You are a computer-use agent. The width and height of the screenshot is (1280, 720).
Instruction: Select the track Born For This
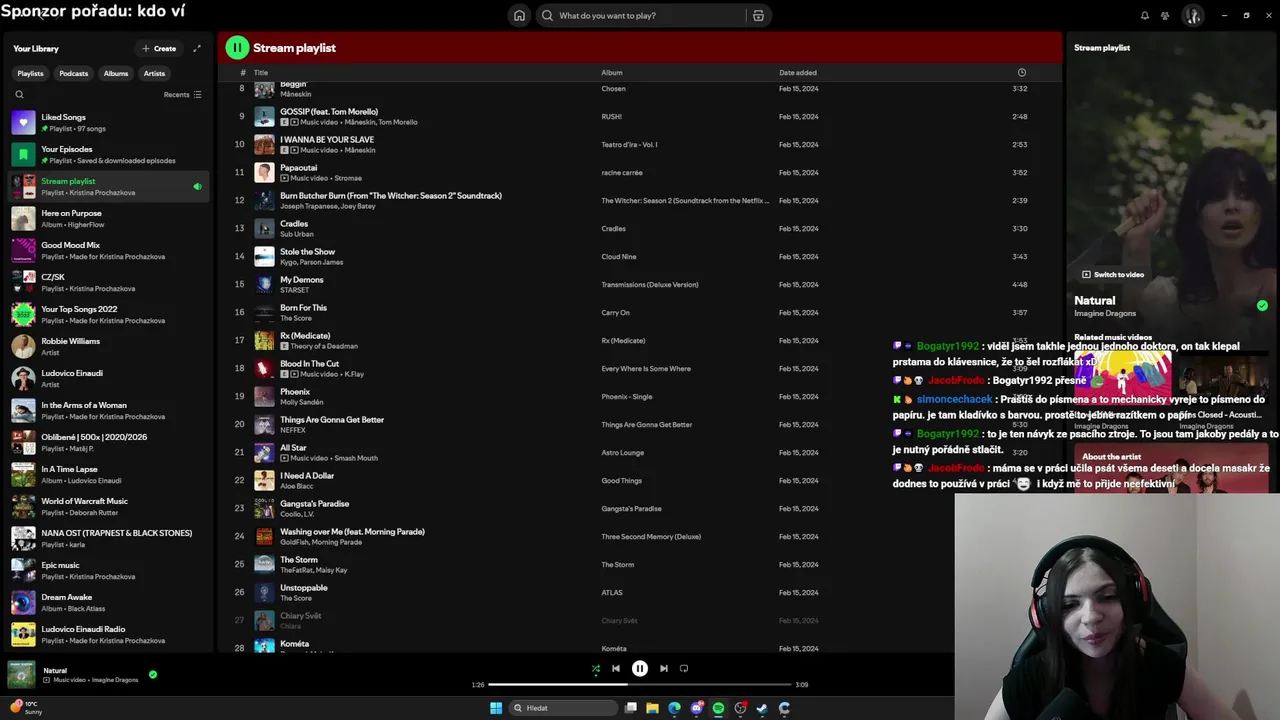coord(639,312)
